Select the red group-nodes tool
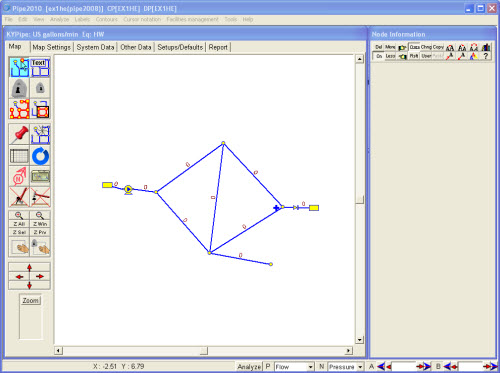Viewport: 500px width, 373px height. coord(19,109)
